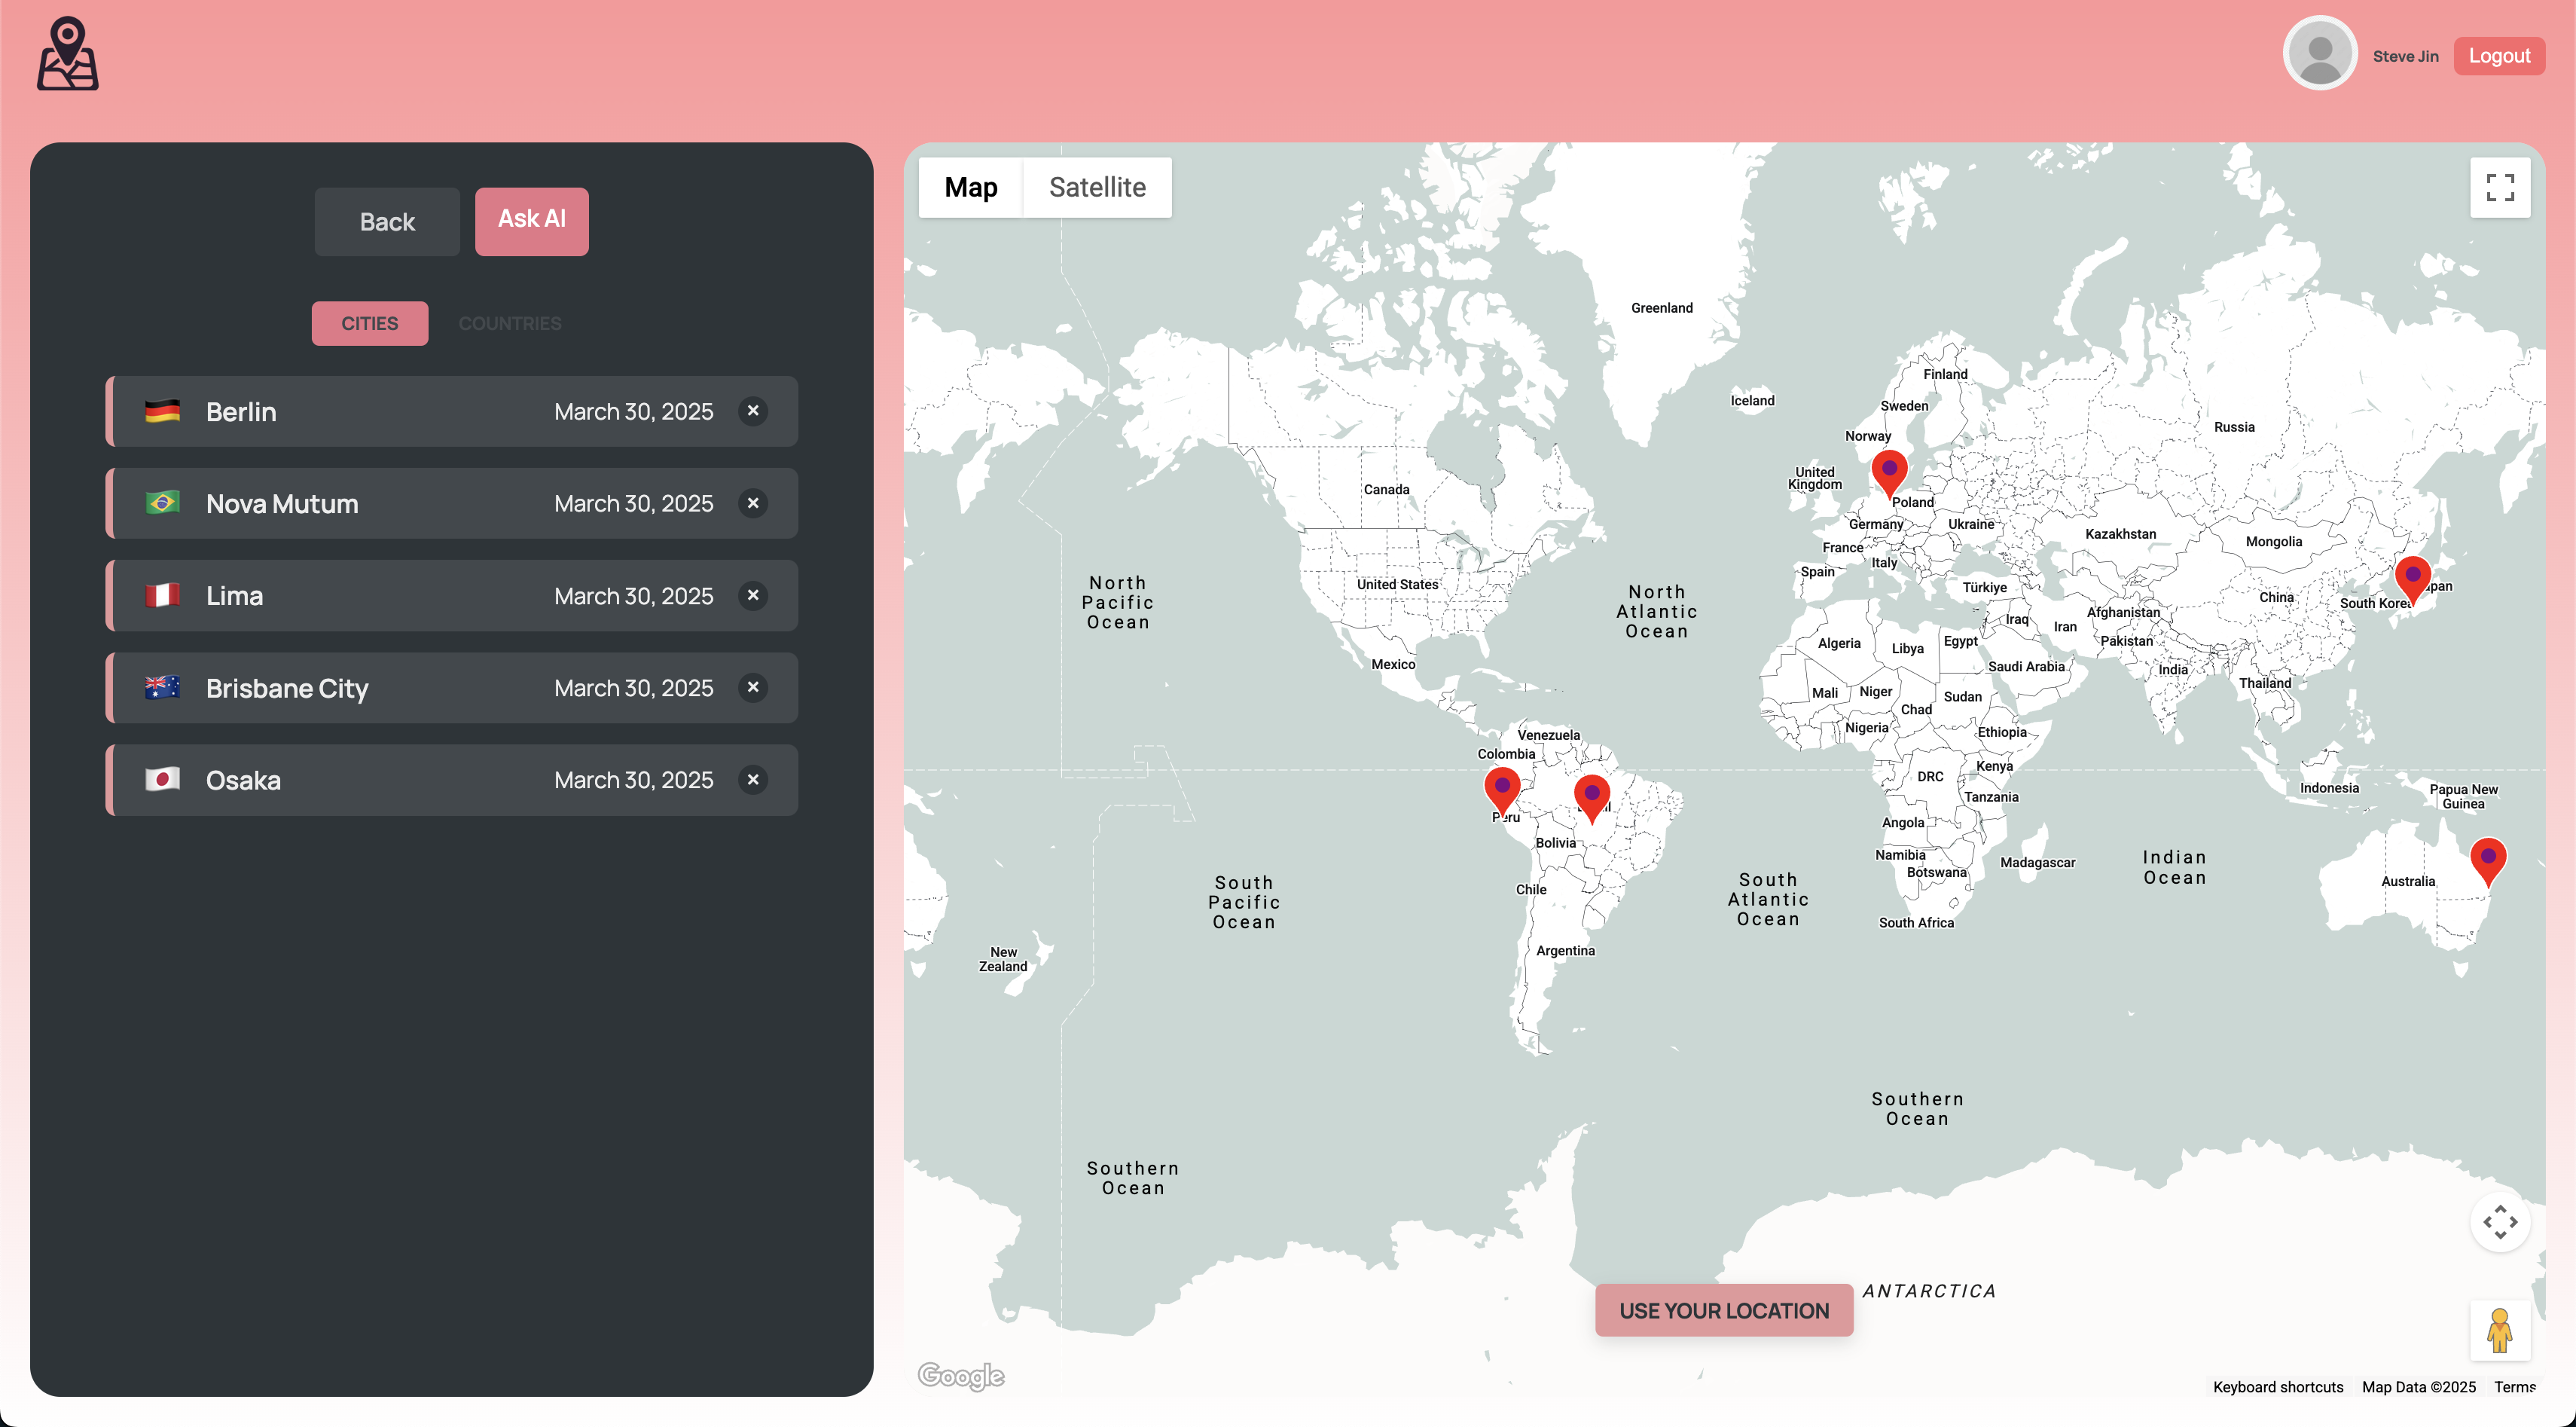Select the marker on eastern Australia
Viewport: 2576px width, 1427px height.
tap(2487, 860)
